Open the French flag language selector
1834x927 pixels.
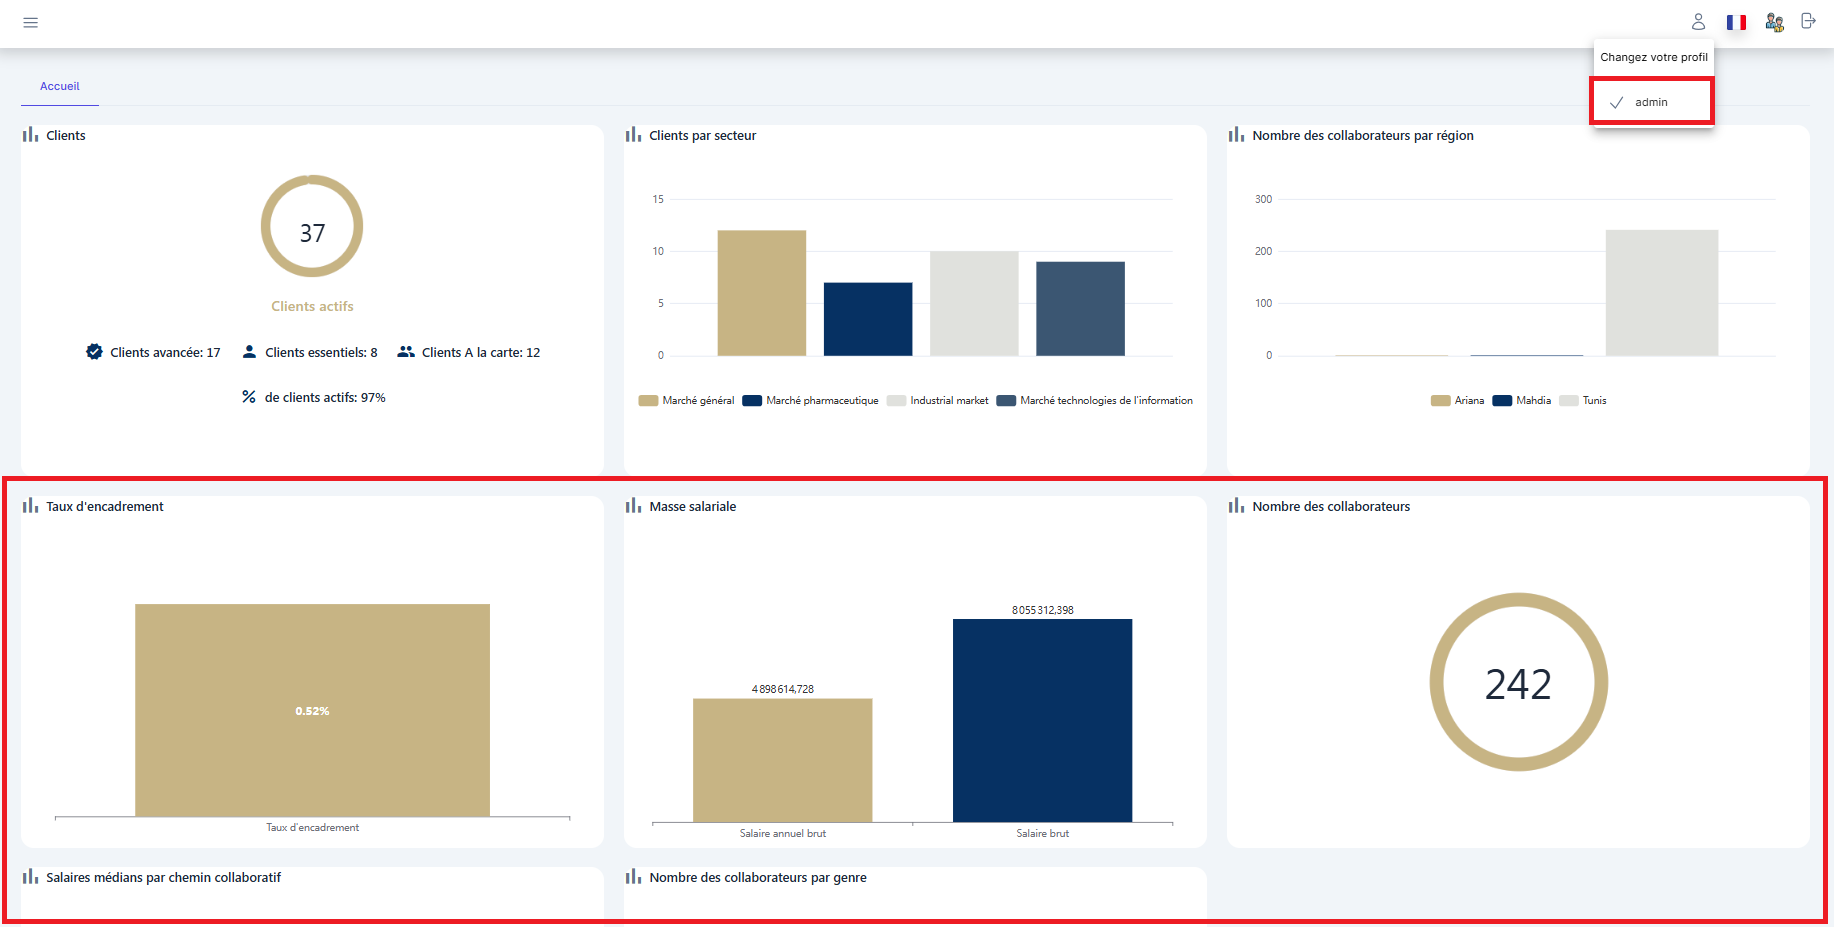[x=1736, y=22]
